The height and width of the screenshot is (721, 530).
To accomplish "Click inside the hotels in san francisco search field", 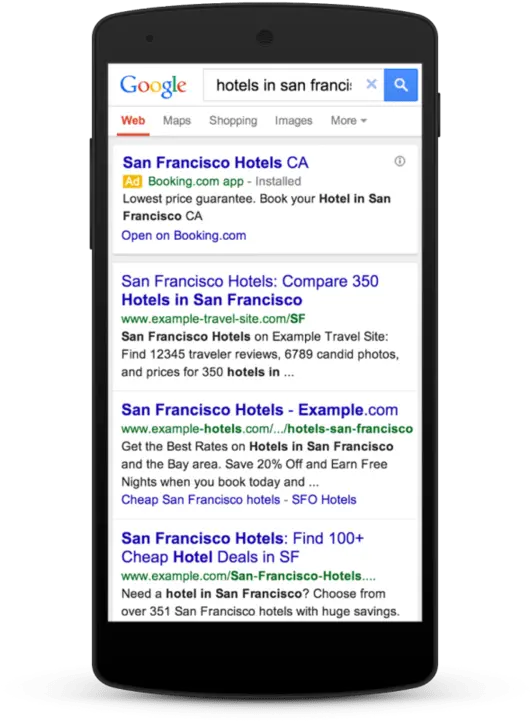I will point(283,85).
